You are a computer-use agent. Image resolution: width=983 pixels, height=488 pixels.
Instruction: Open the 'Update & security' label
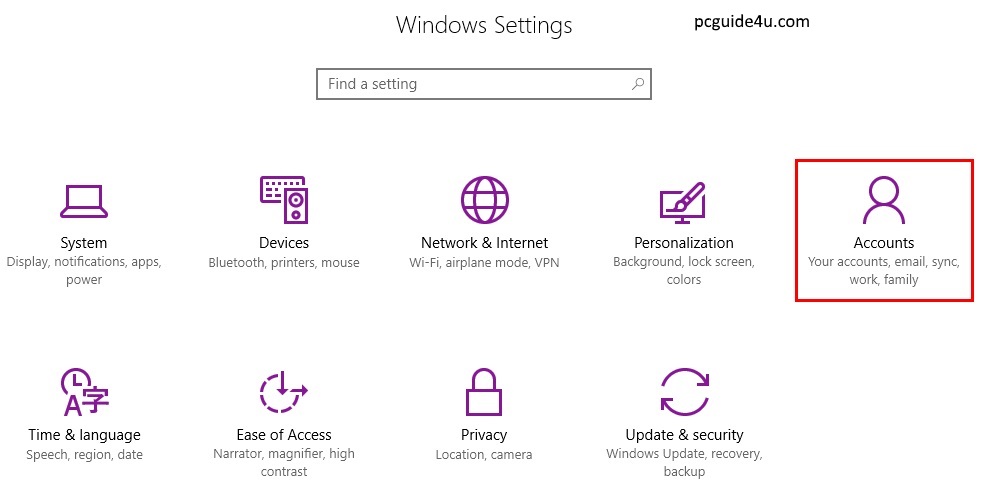[684, 435]
